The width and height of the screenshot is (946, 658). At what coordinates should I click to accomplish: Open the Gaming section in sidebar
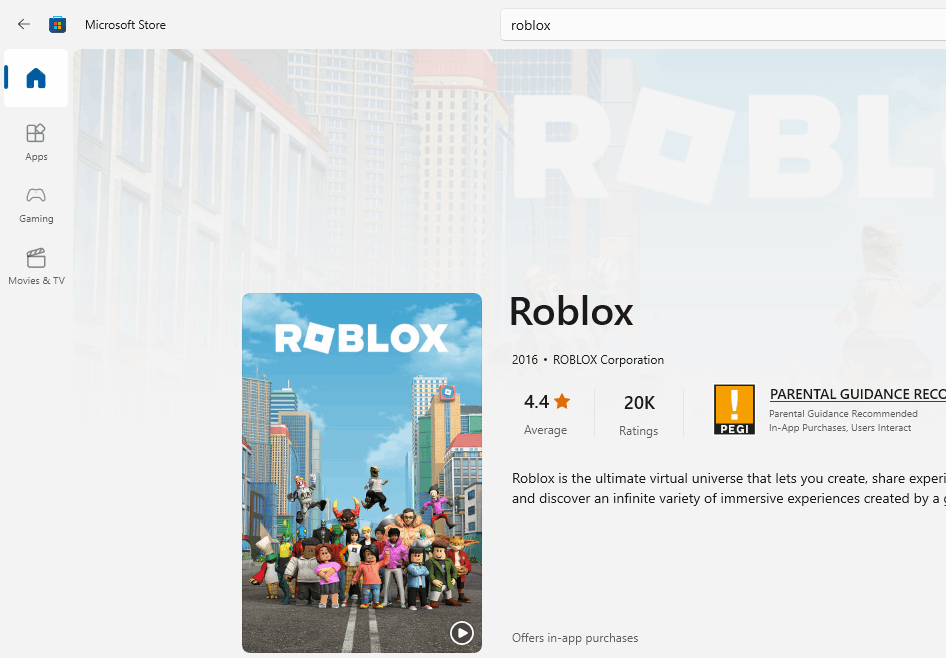pos(36,205)
